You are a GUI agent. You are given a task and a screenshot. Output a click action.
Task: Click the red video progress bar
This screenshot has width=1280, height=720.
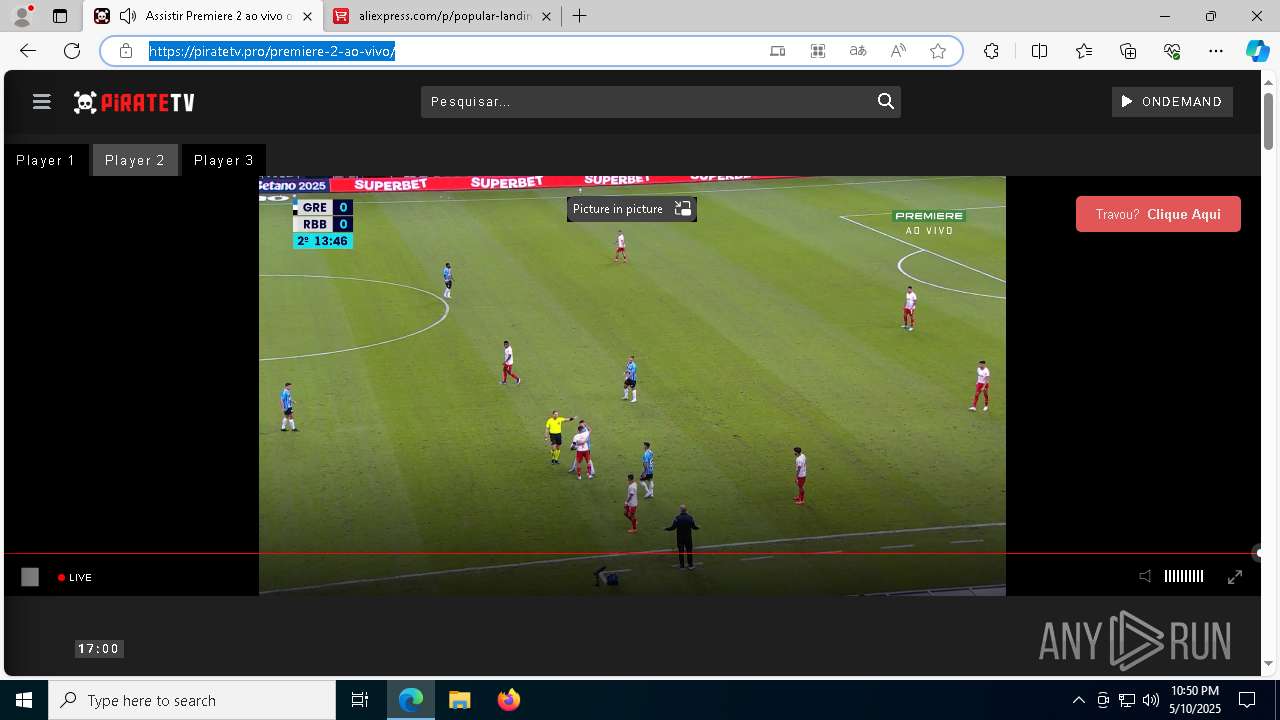pos(632,553)
